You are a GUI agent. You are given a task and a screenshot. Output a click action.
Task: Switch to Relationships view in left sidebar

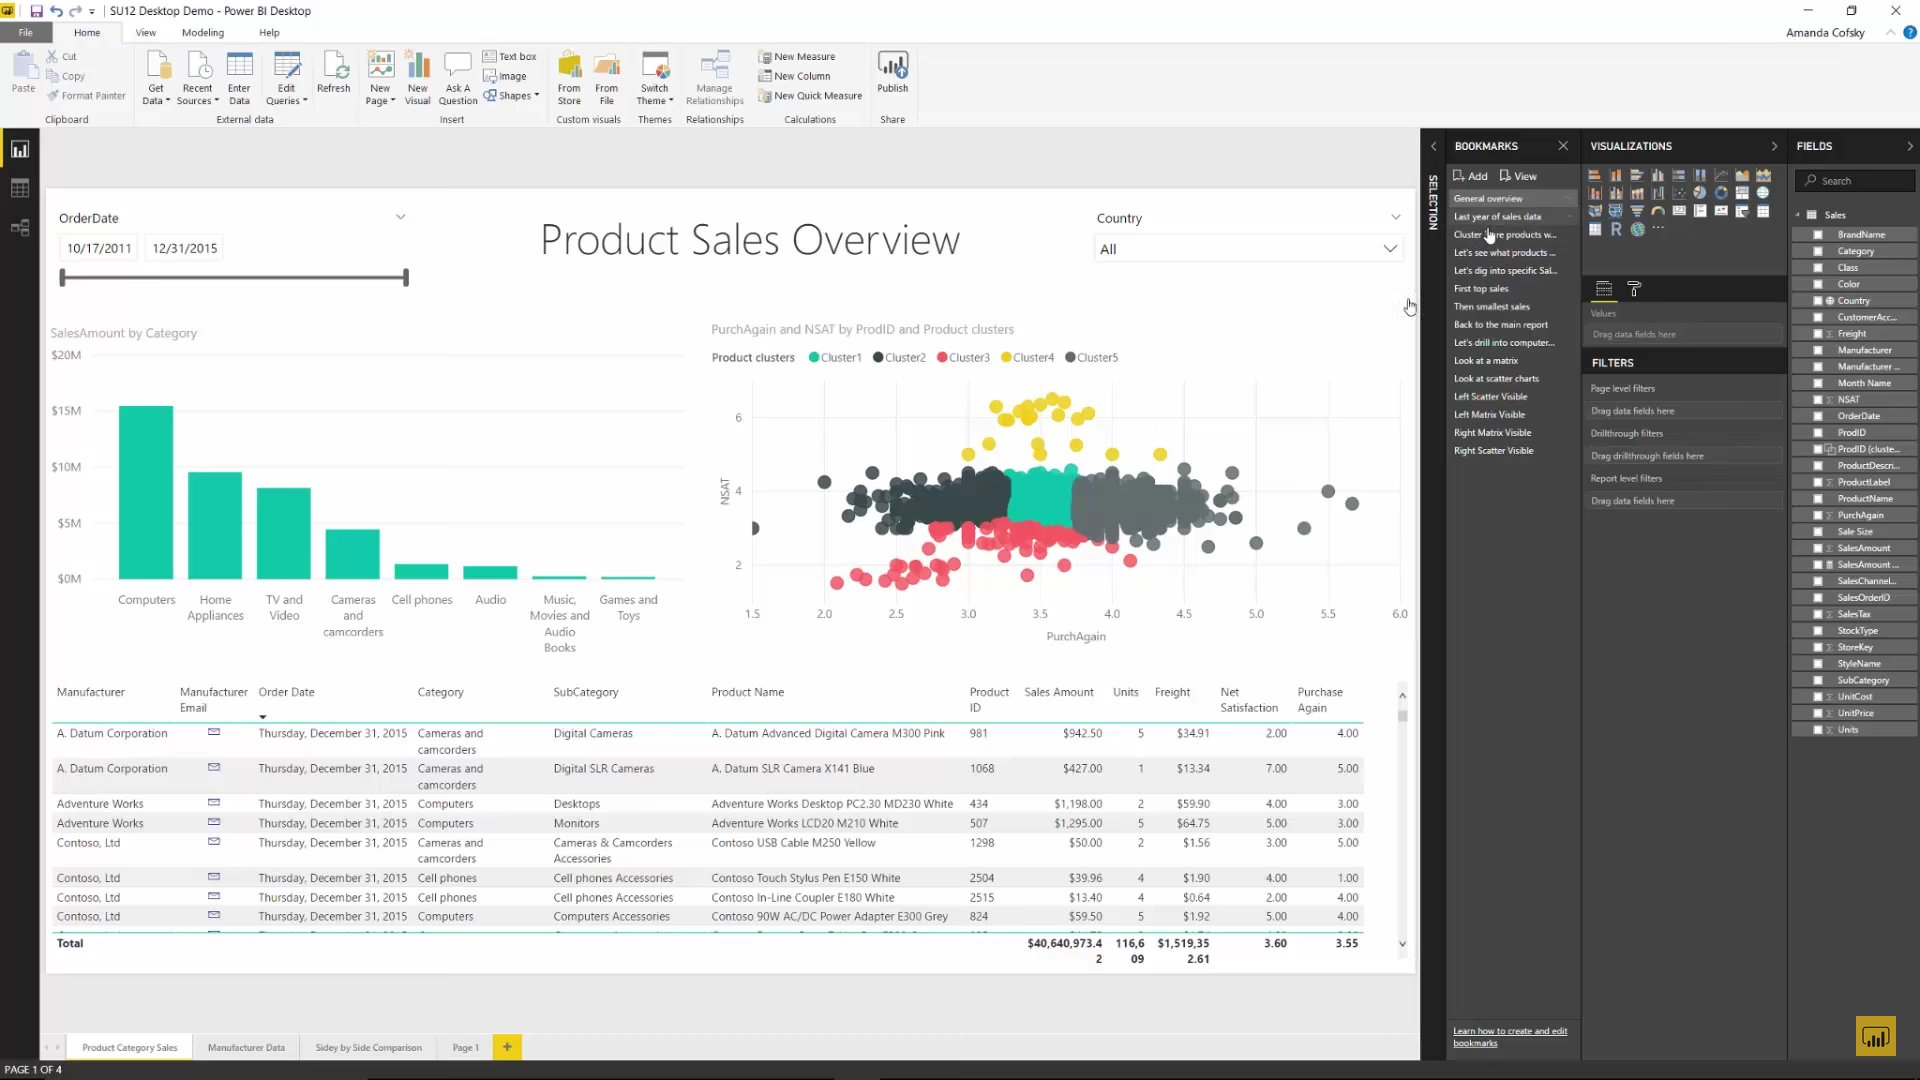click(x=20, y=228)
